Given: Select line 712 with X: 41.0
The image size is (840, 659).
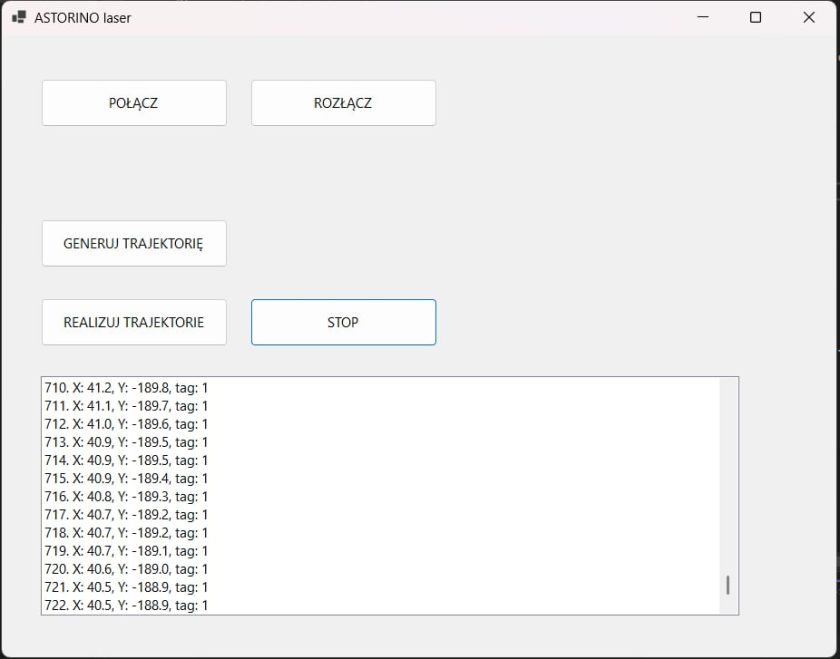Looking at the screenshot, I should coord(127,423).
